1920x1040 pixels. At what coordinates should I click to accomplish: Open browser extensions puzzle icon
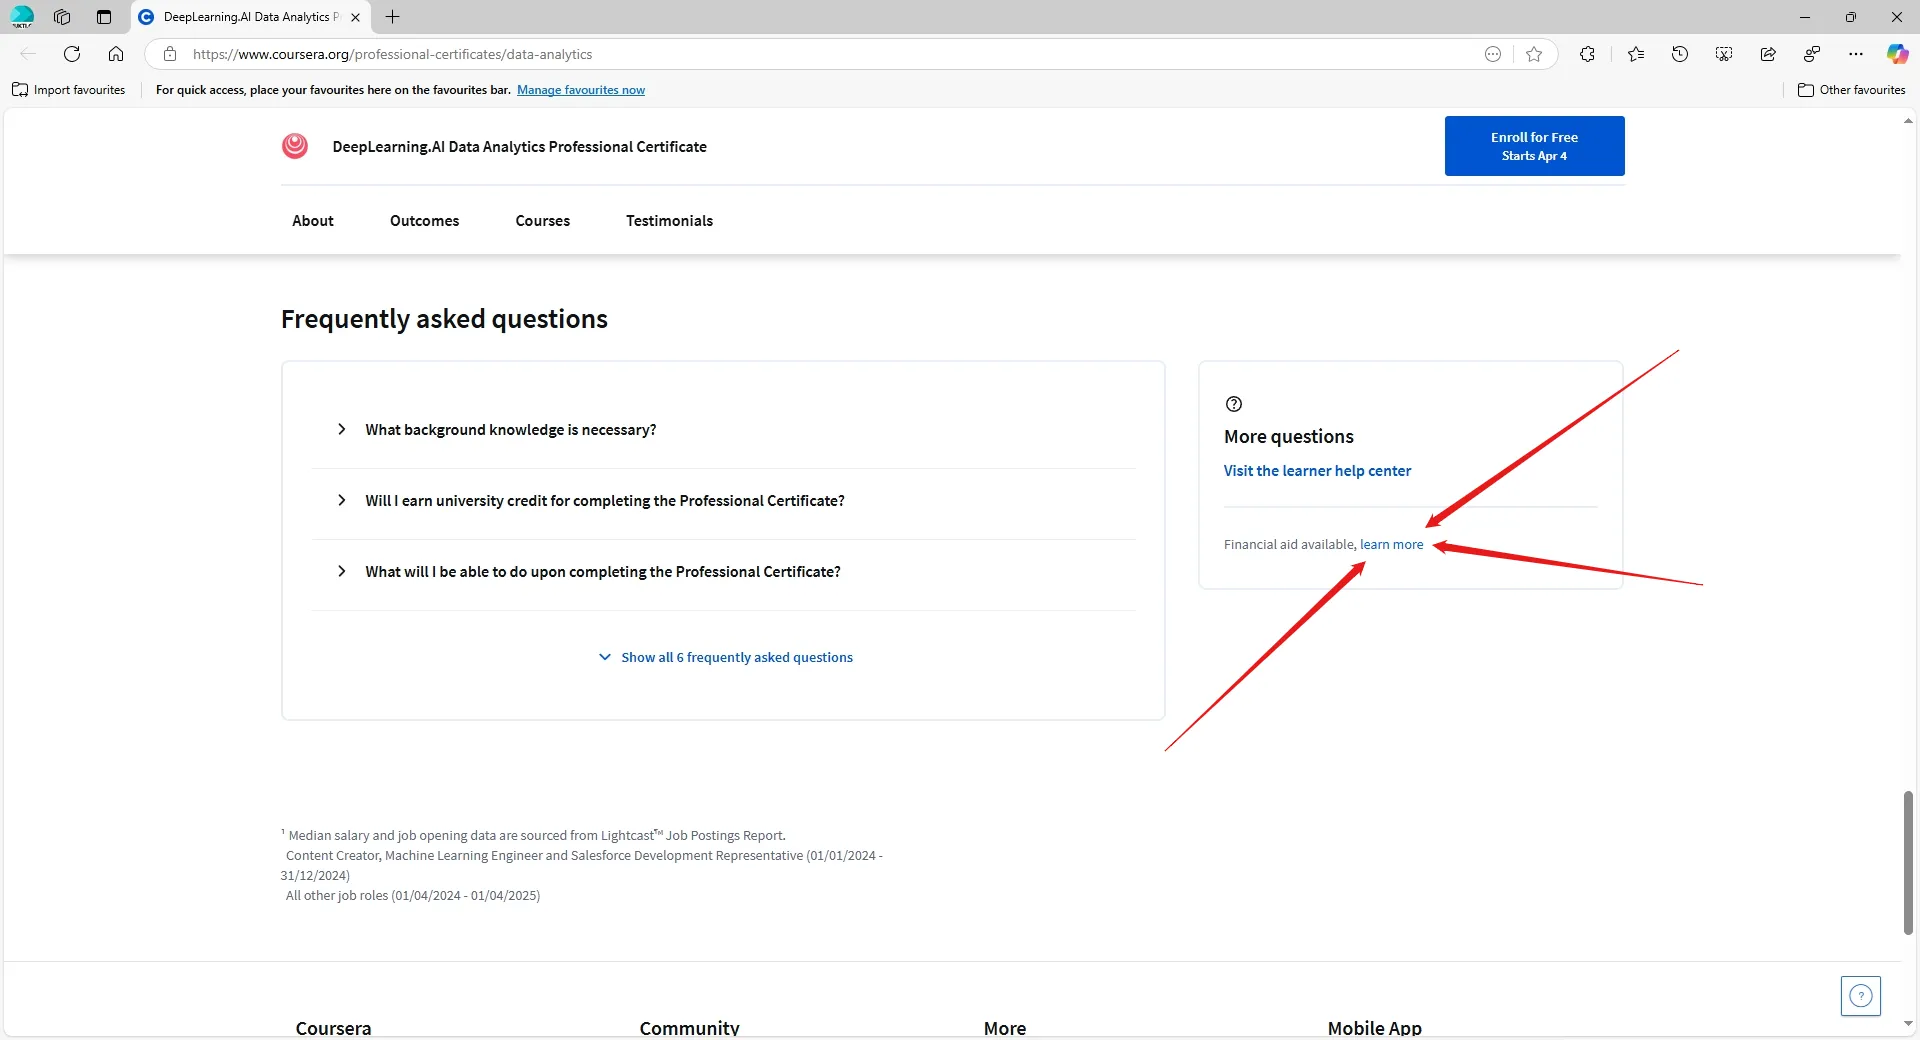tap(1587, 54)
